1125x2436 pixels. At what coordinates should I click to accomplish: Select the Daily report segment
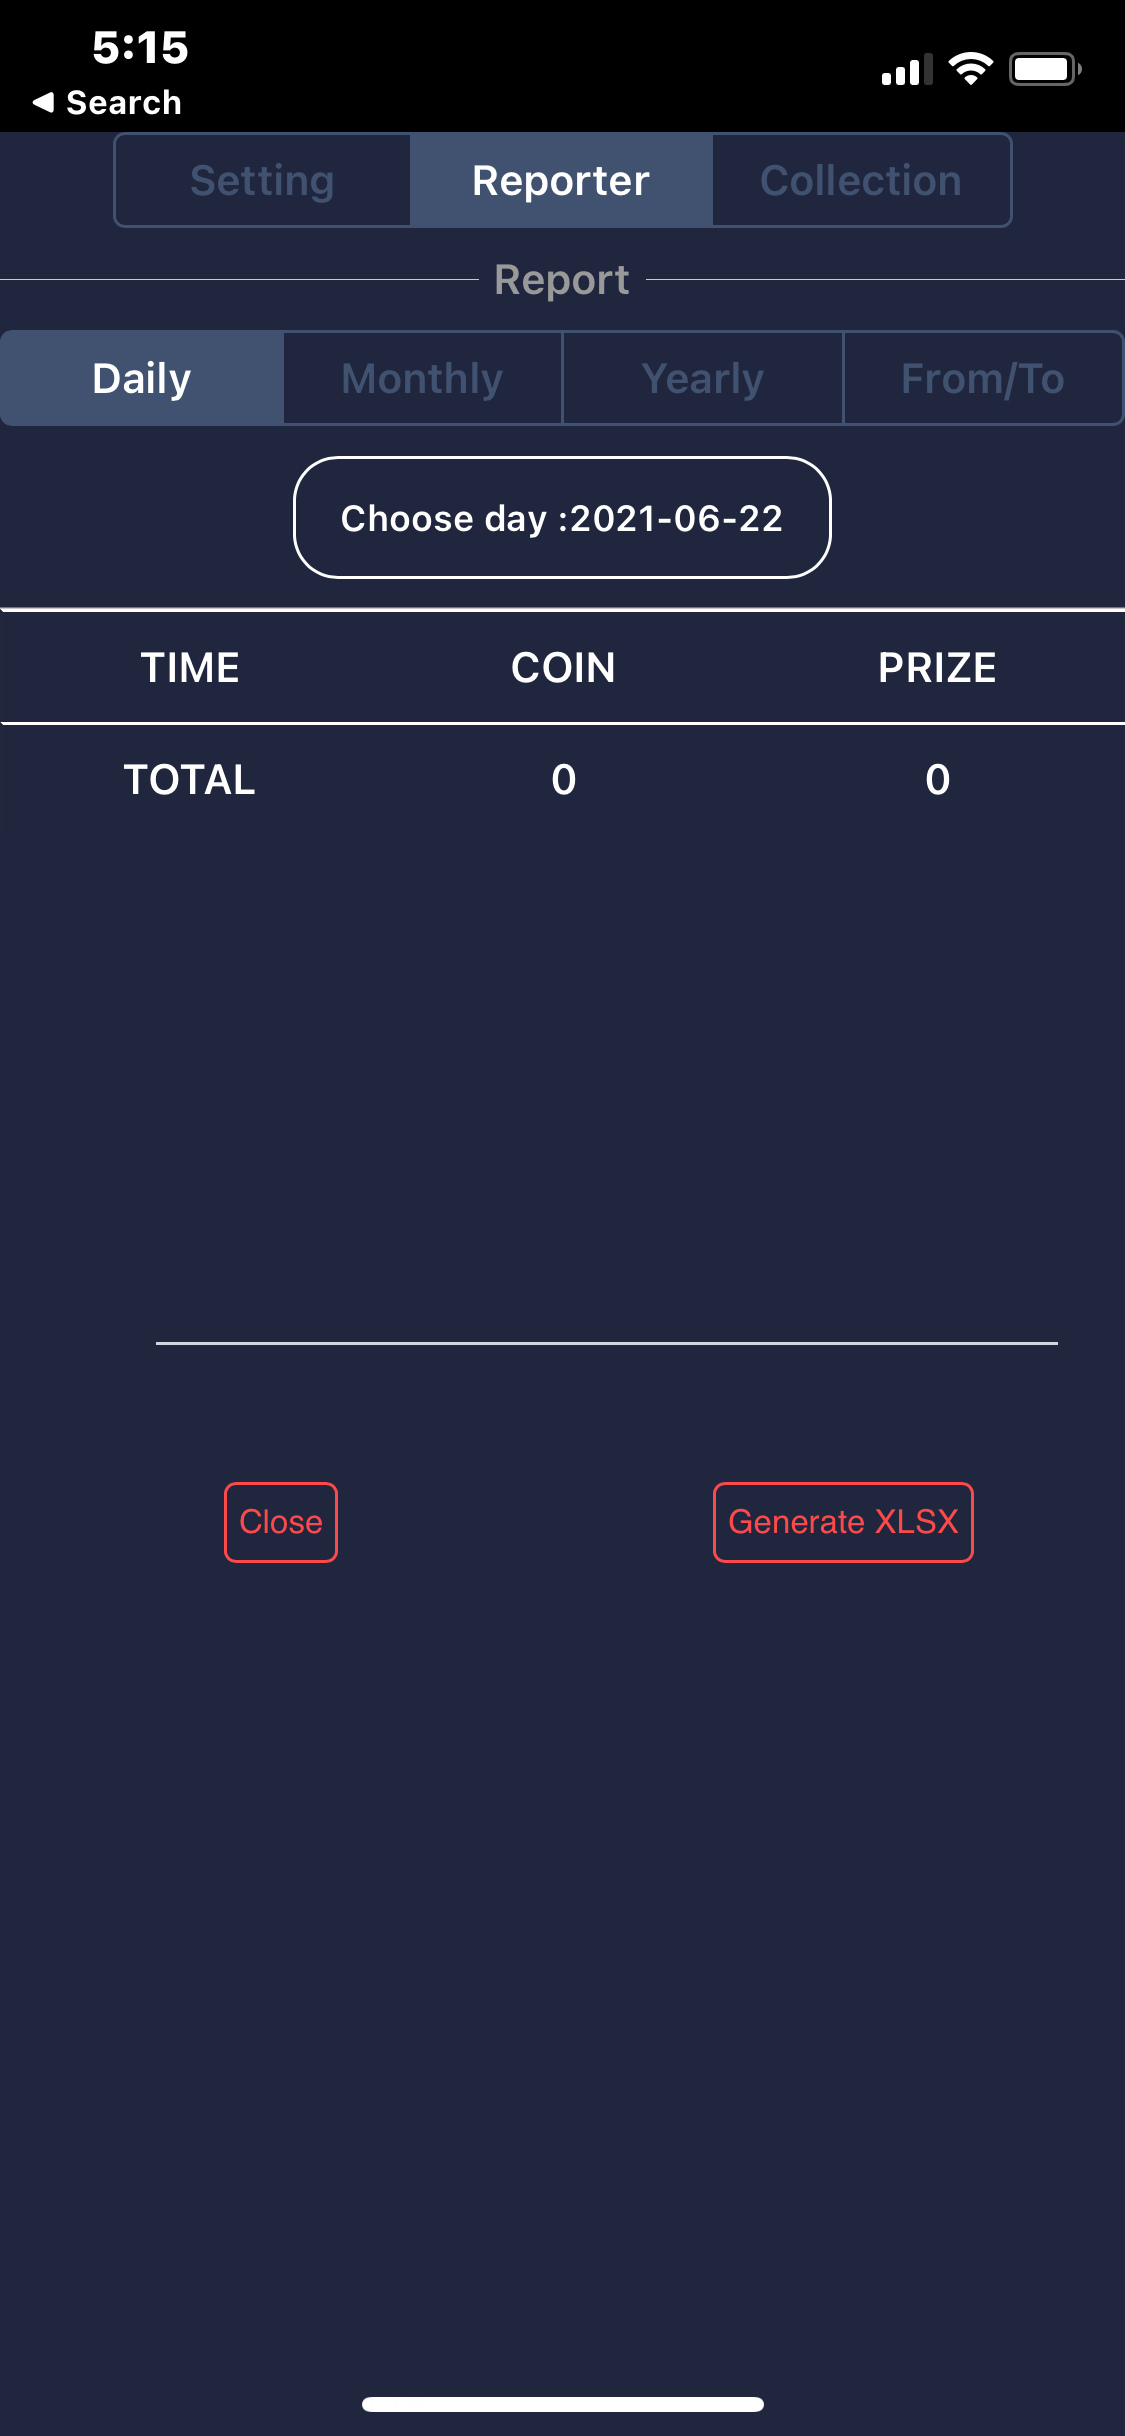click(142, 379)
